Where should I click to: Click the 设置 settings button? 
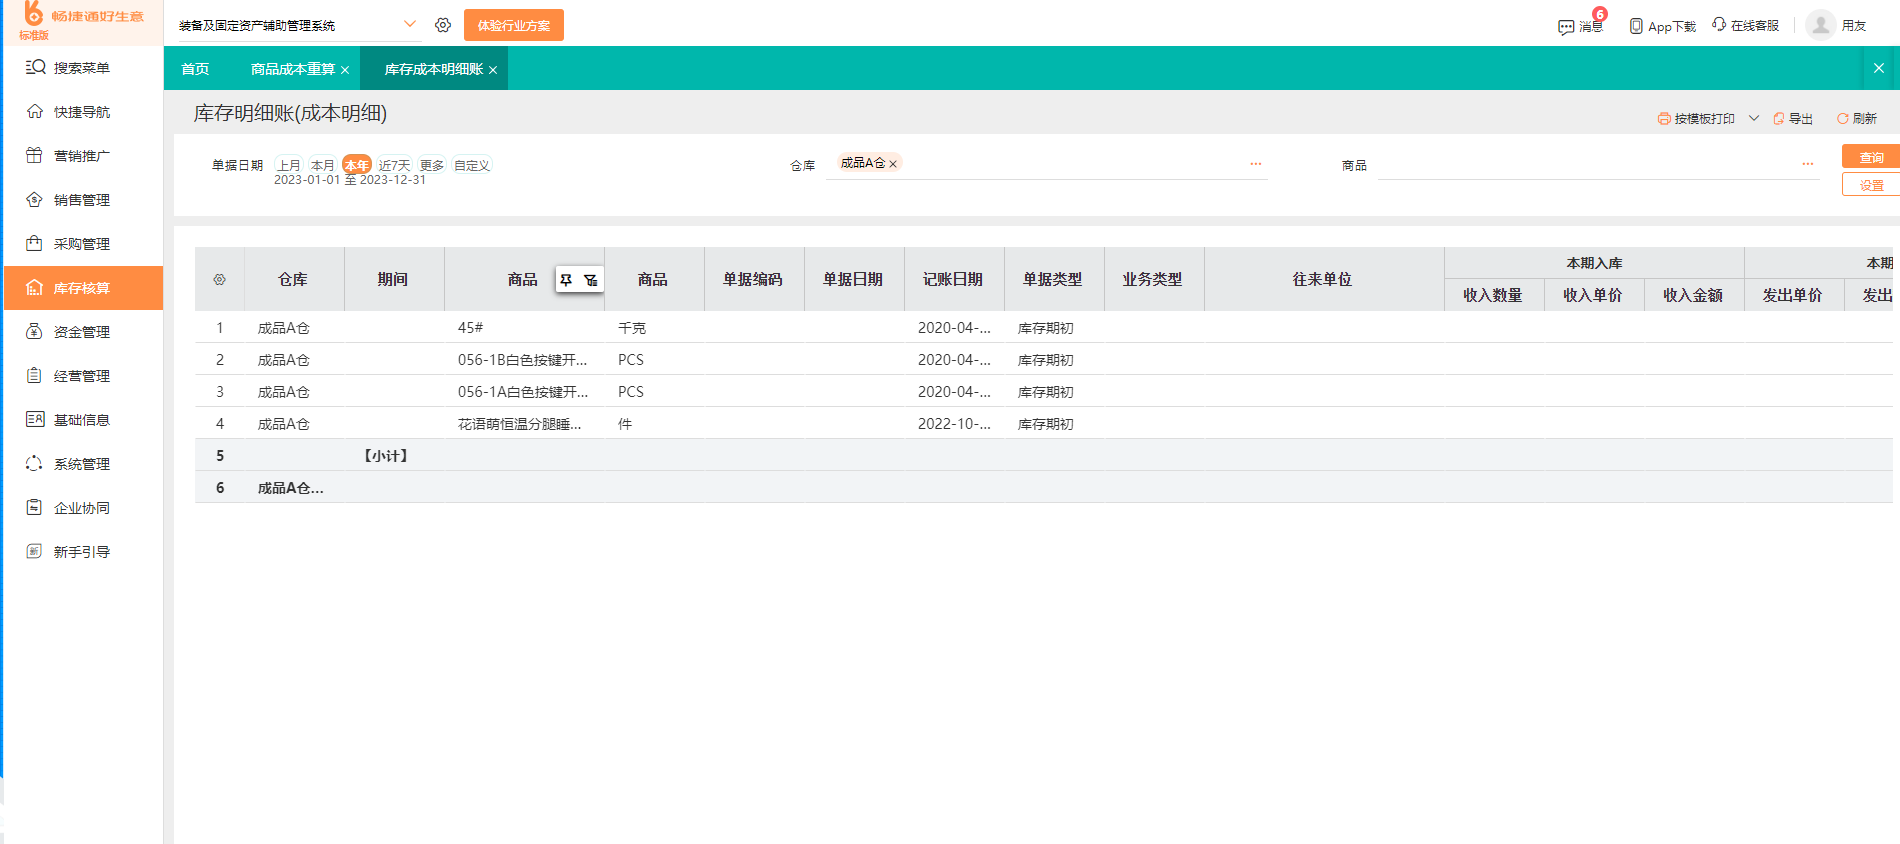[x=1871, y=185]
